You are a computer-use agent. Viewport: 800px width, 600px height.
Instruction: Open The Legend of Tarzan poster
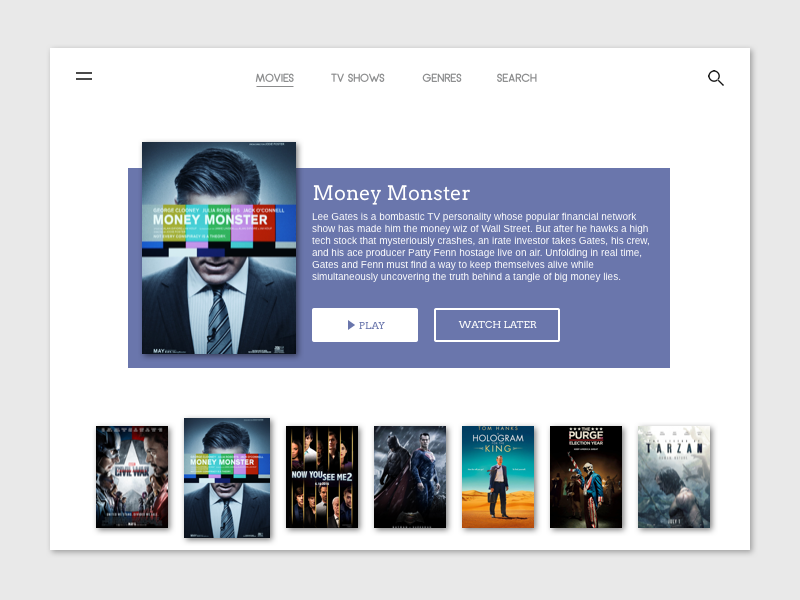click(674, 476)
